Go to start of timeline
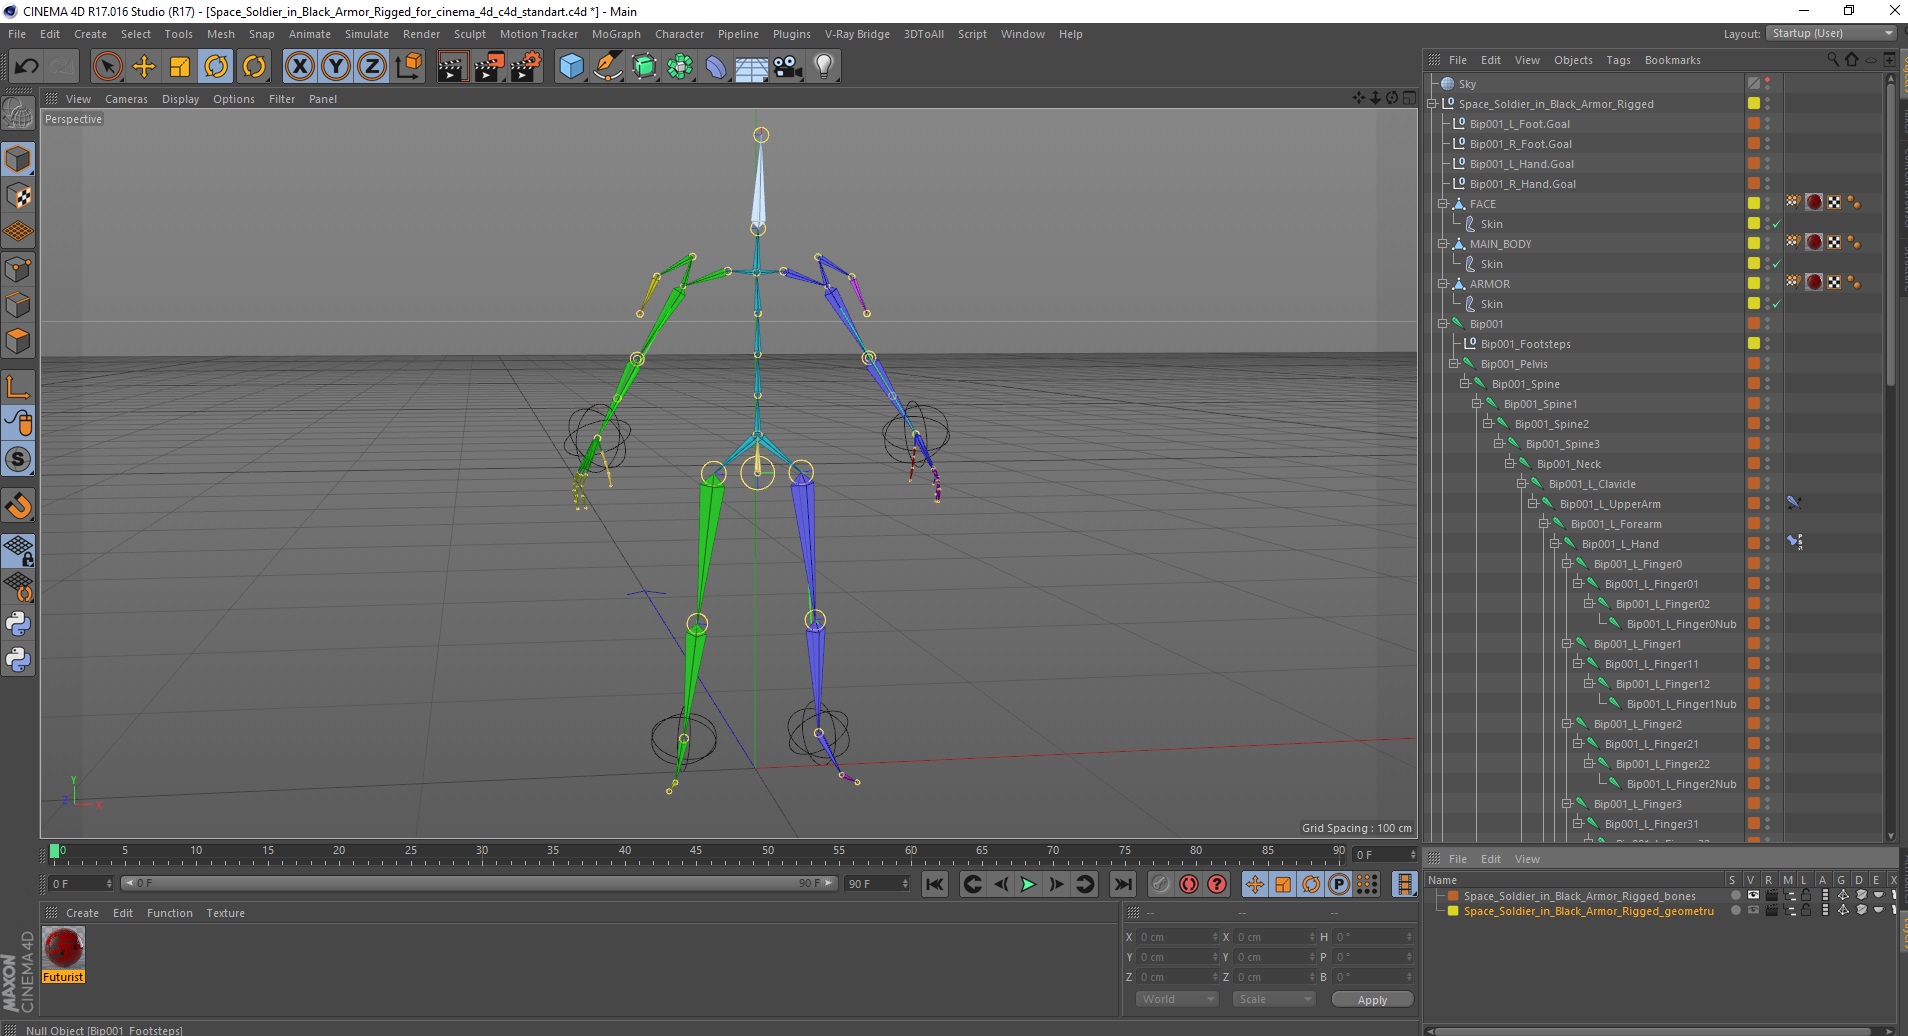Screen dimensions: 1908x1036 click(x=935, y=884)
